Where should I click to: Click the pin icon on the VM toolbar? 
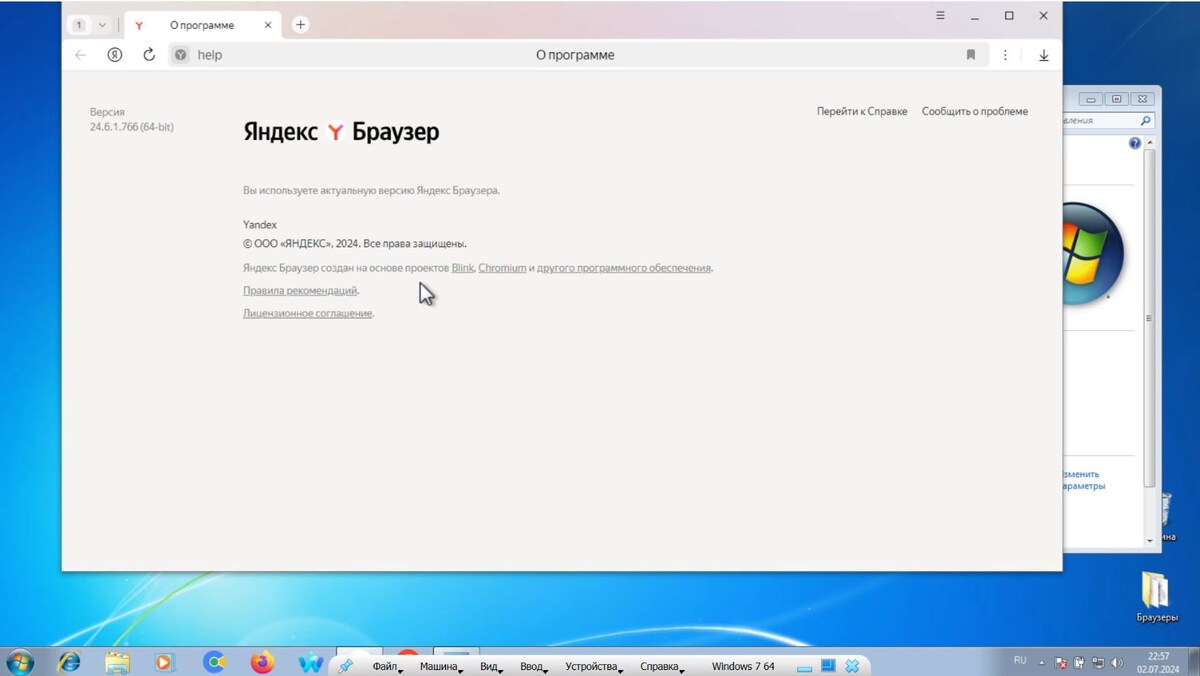345,666
